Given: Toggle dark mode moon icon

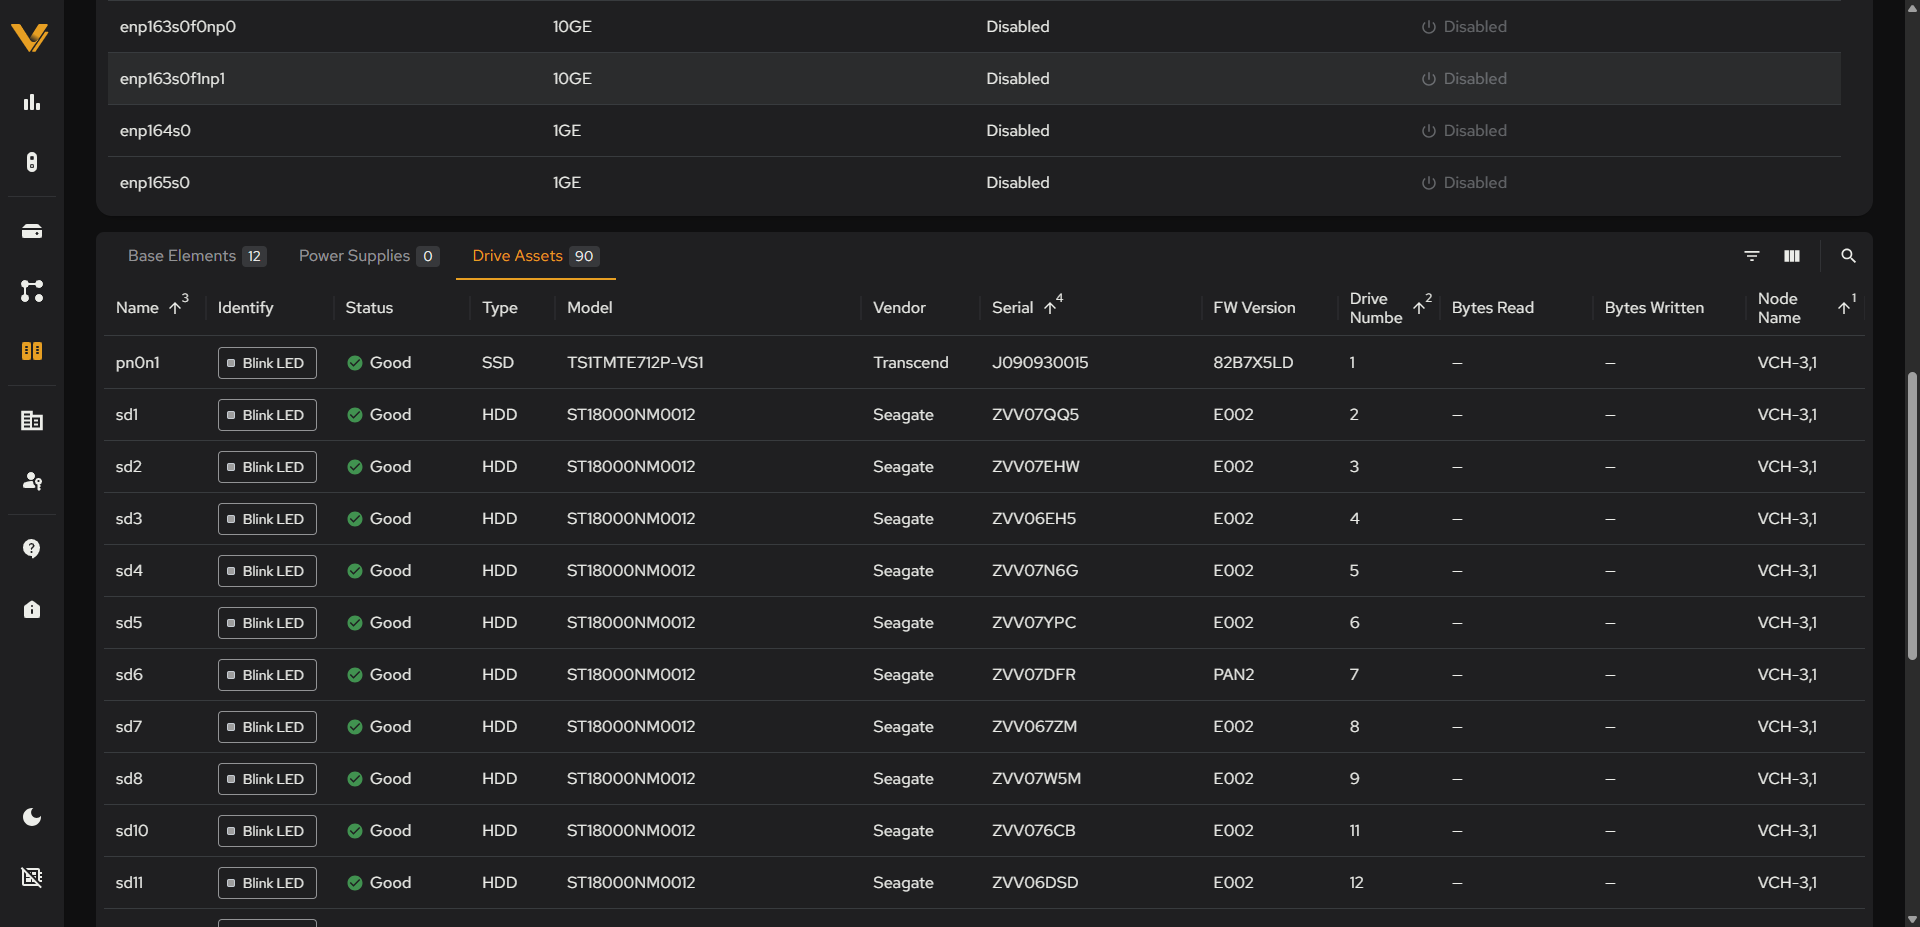Looking at the screenshot, I should 32,817.
